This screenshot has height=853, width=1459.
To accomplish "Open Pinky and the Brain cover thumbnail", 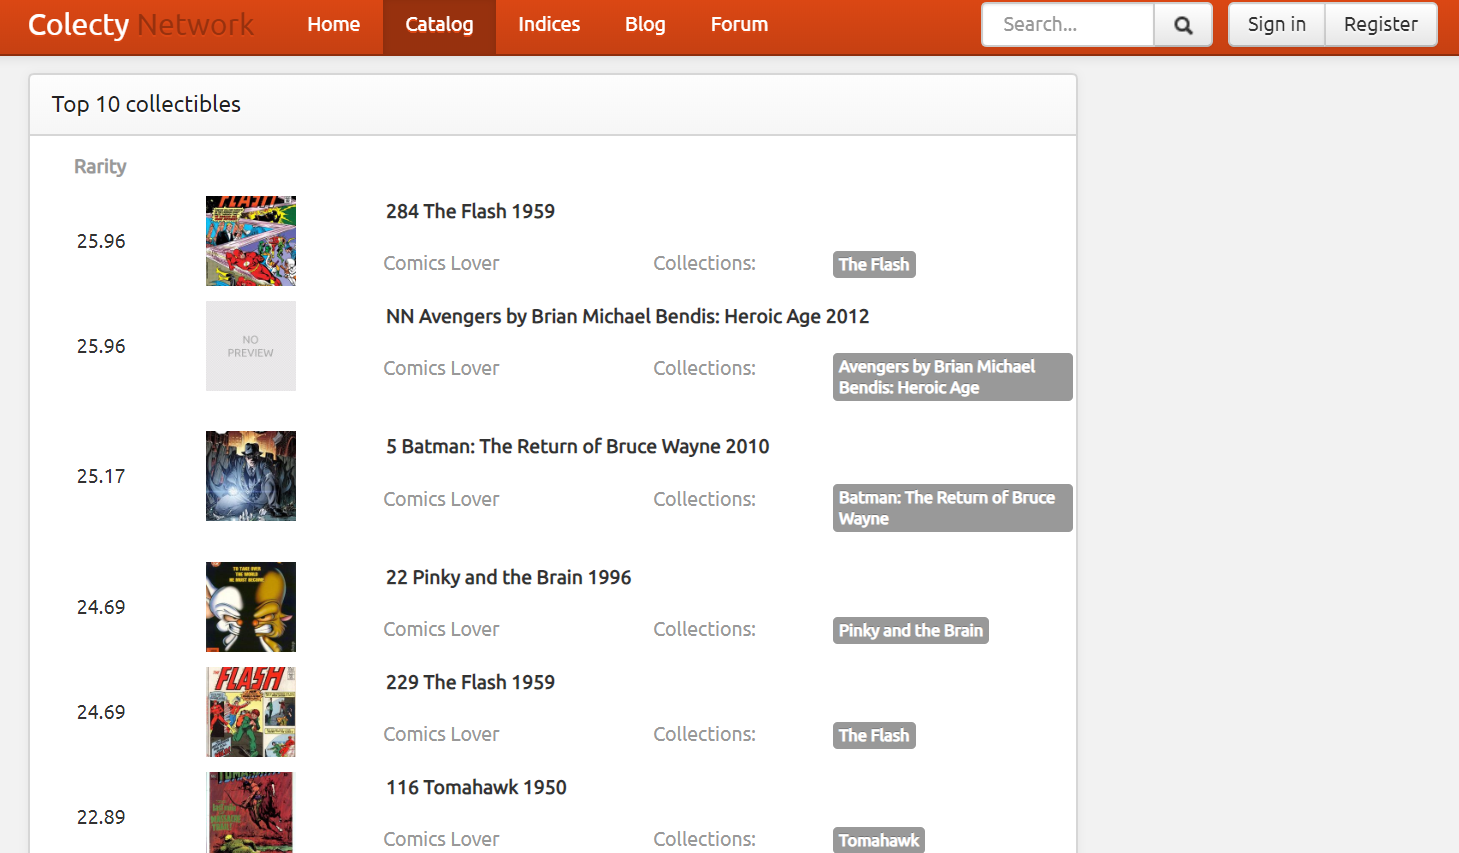I will tap(251, 607).
